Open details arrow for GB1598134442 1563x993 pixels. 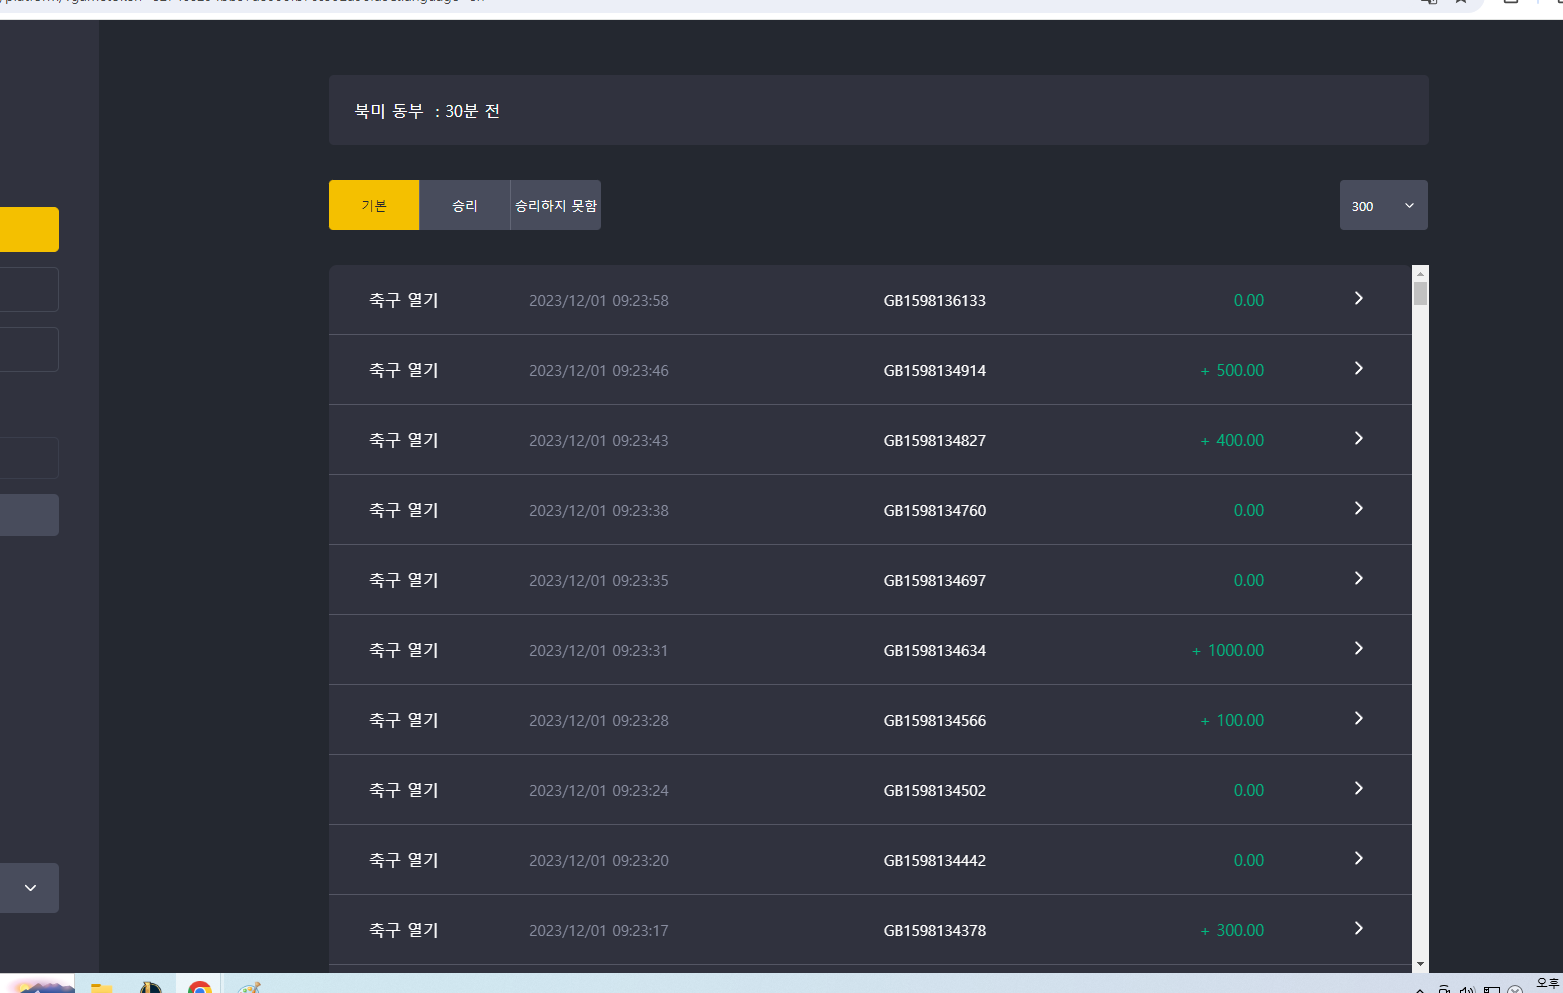(1359, 858)
